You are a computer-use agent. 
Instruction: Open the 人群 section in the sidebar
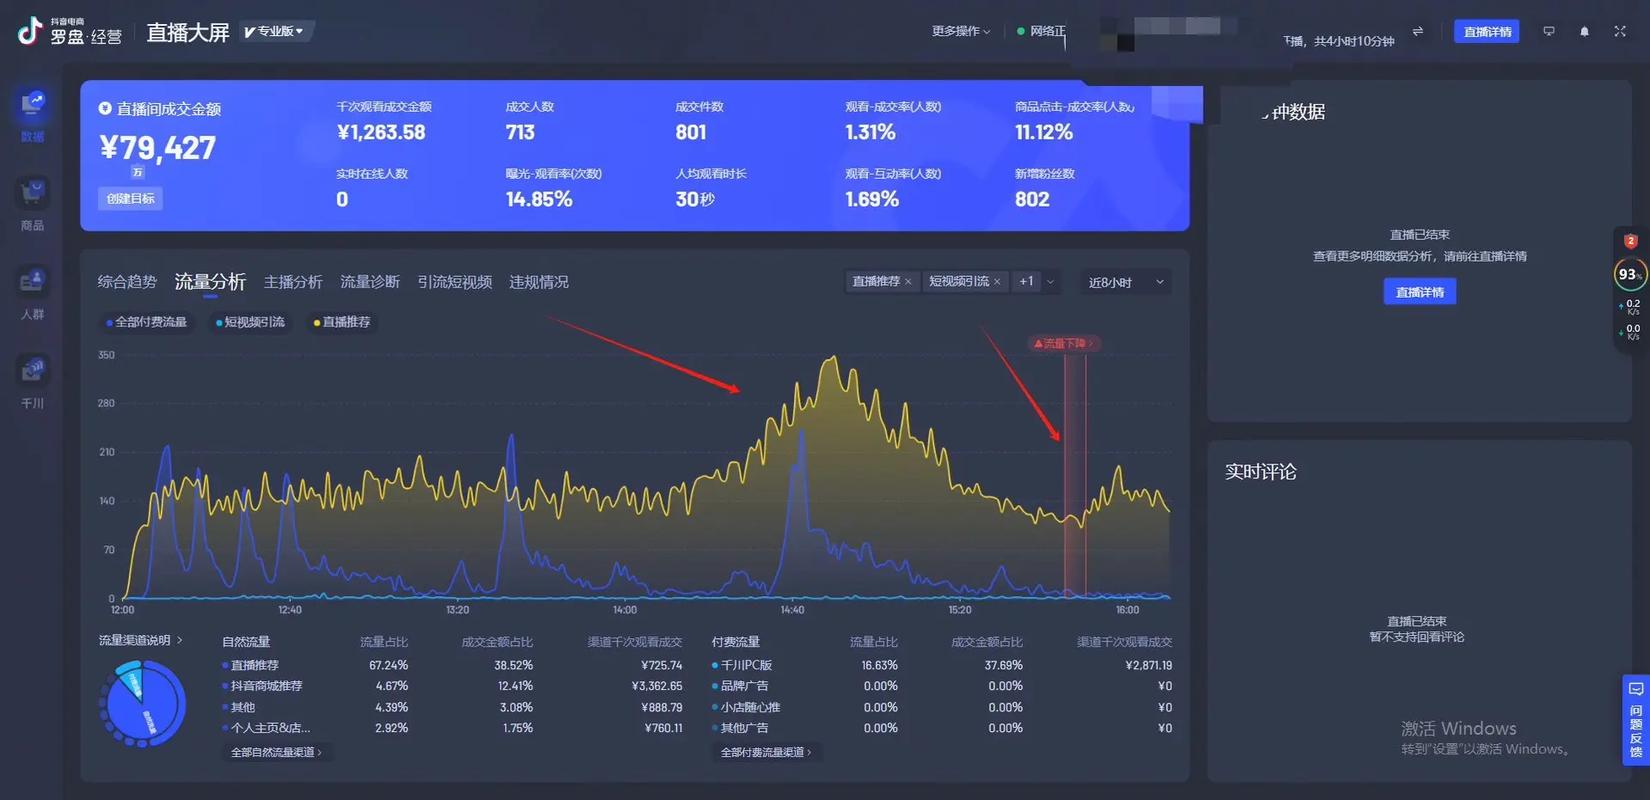[x=32, y=293]
